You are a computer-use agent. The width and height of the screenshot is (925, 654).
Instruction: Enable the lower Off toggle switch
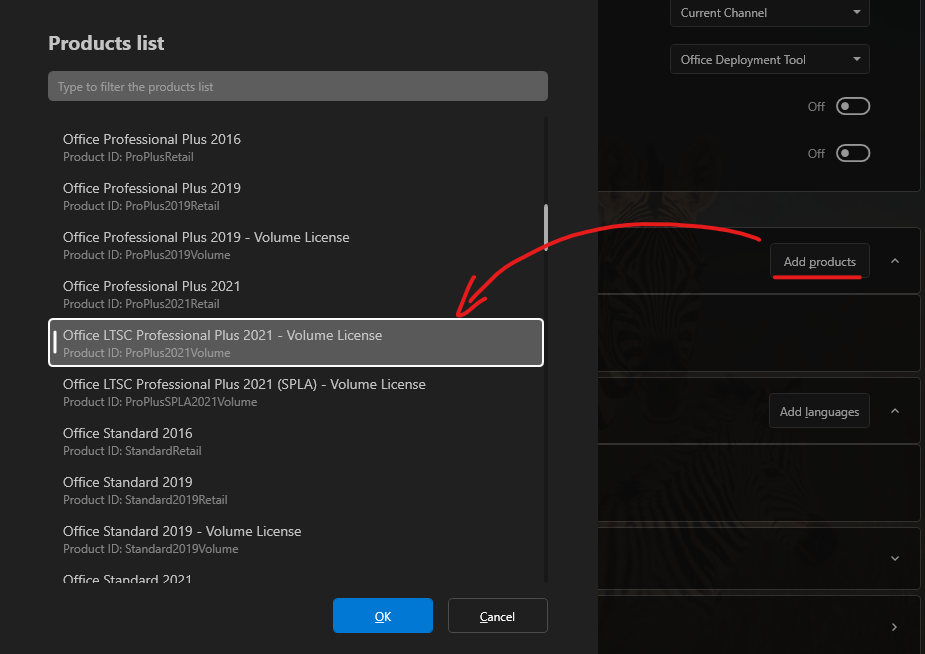853,153
